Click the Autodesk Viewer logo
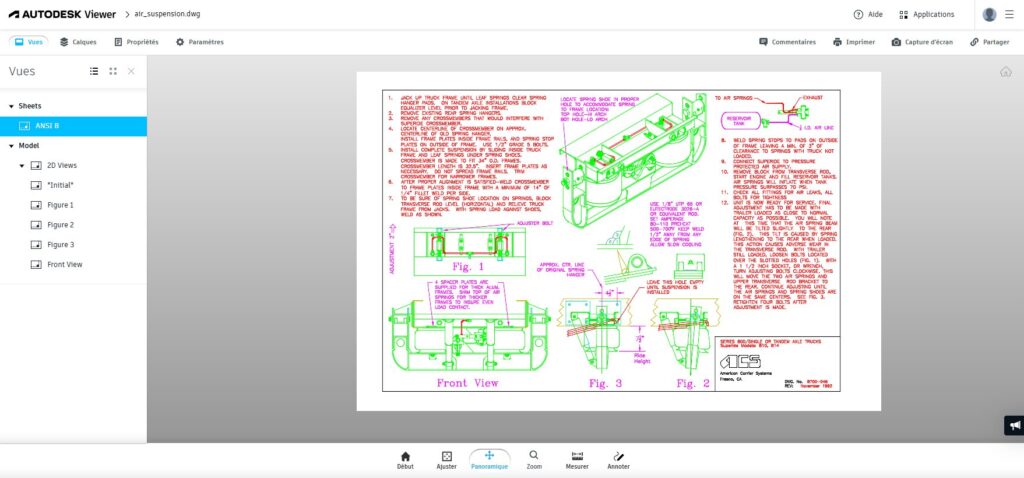Image resolution: width=1024 pixels, height=478 pixels. point(62,14)
